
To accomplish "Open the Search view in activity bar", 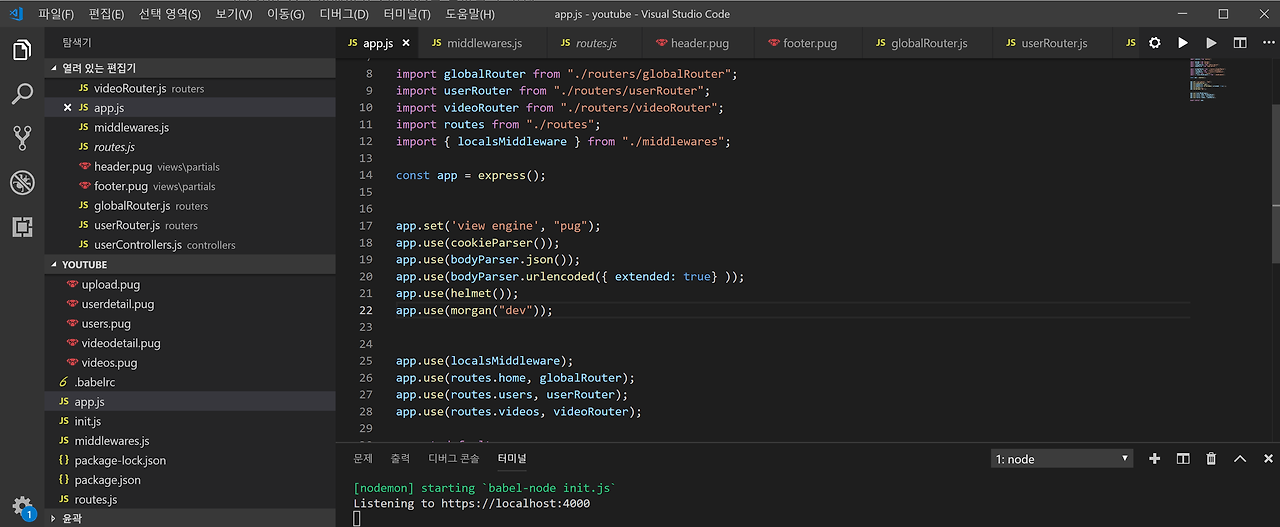I will (x=22, y=94).
